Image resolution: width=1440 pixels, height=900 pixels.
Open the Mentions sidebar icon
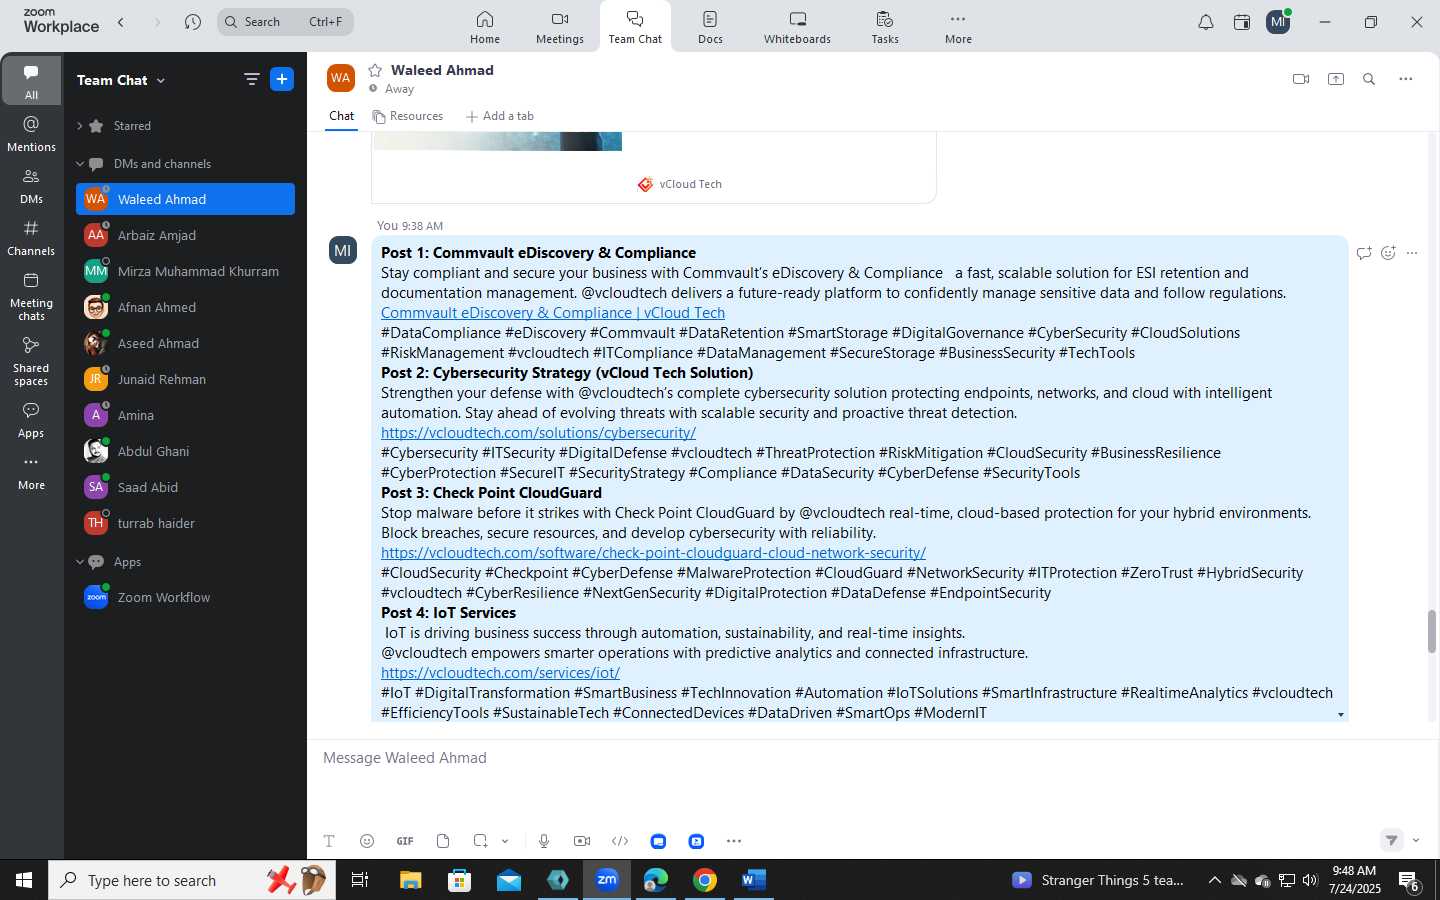coord(31,133)
